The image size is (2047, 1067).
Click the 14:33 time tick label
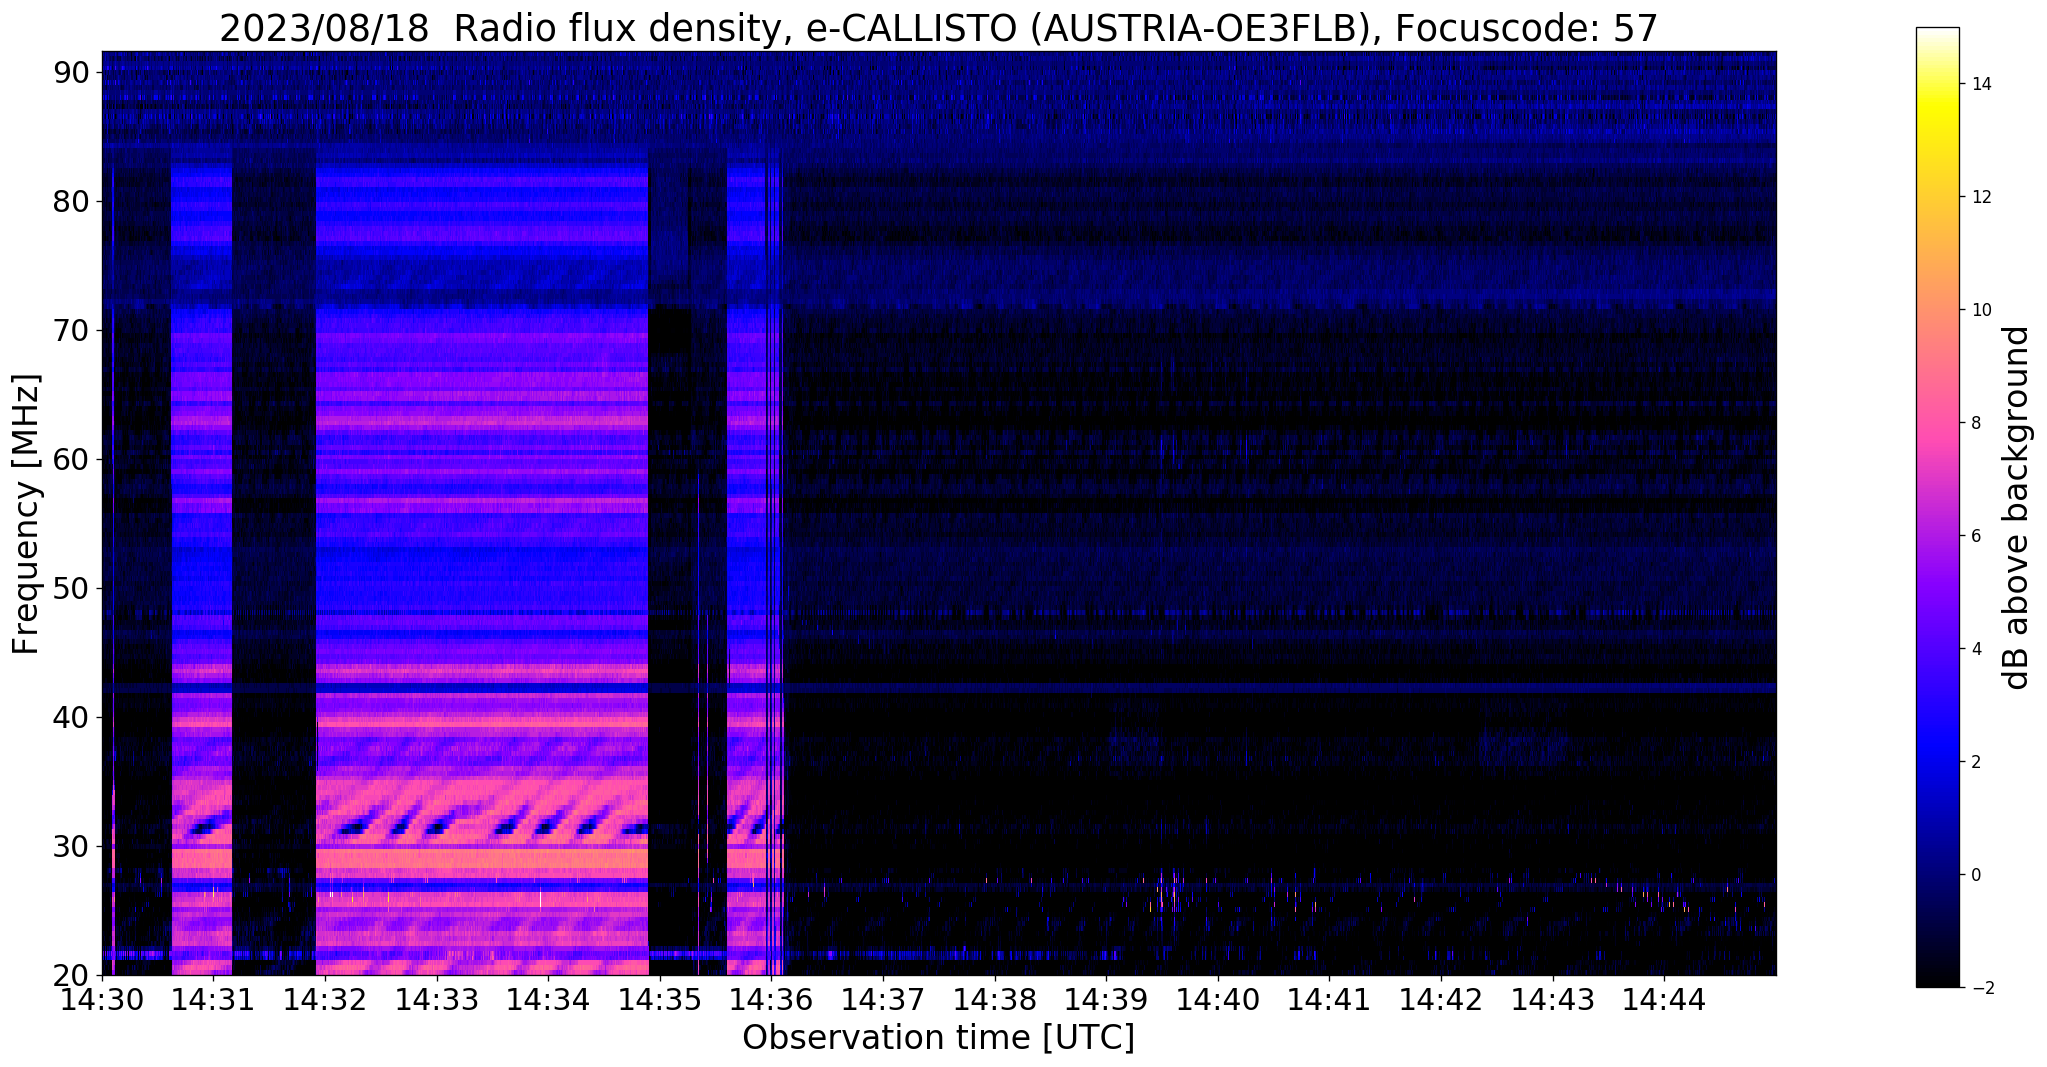pos(436,999)
